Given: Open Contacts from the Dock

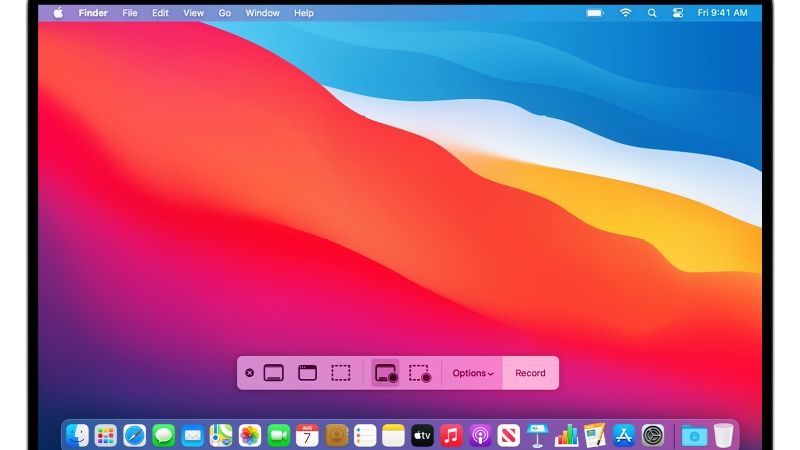Looking at the screenshot, I should (x=336, y=436).
